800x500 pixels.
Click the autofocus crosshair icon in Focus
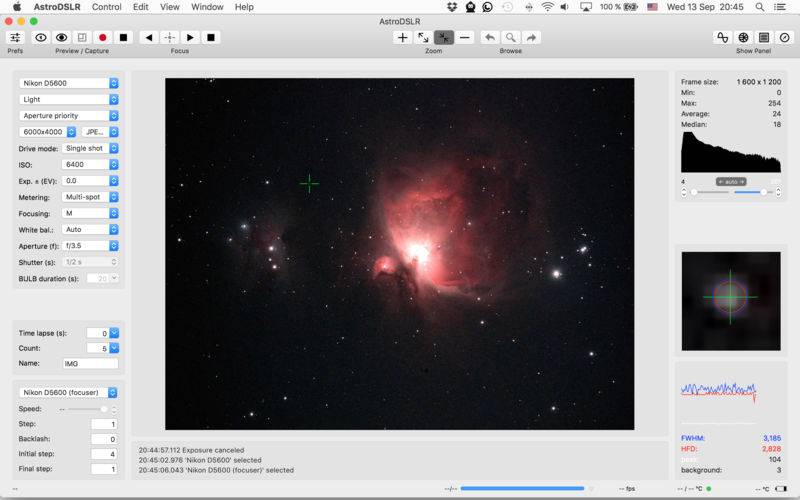tap(170, 37)
